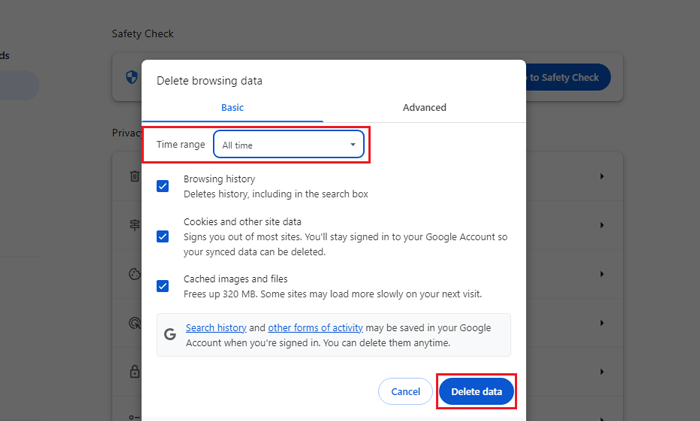Click the Safety Check shield icon
700x421 pixels.
[132, 77]
